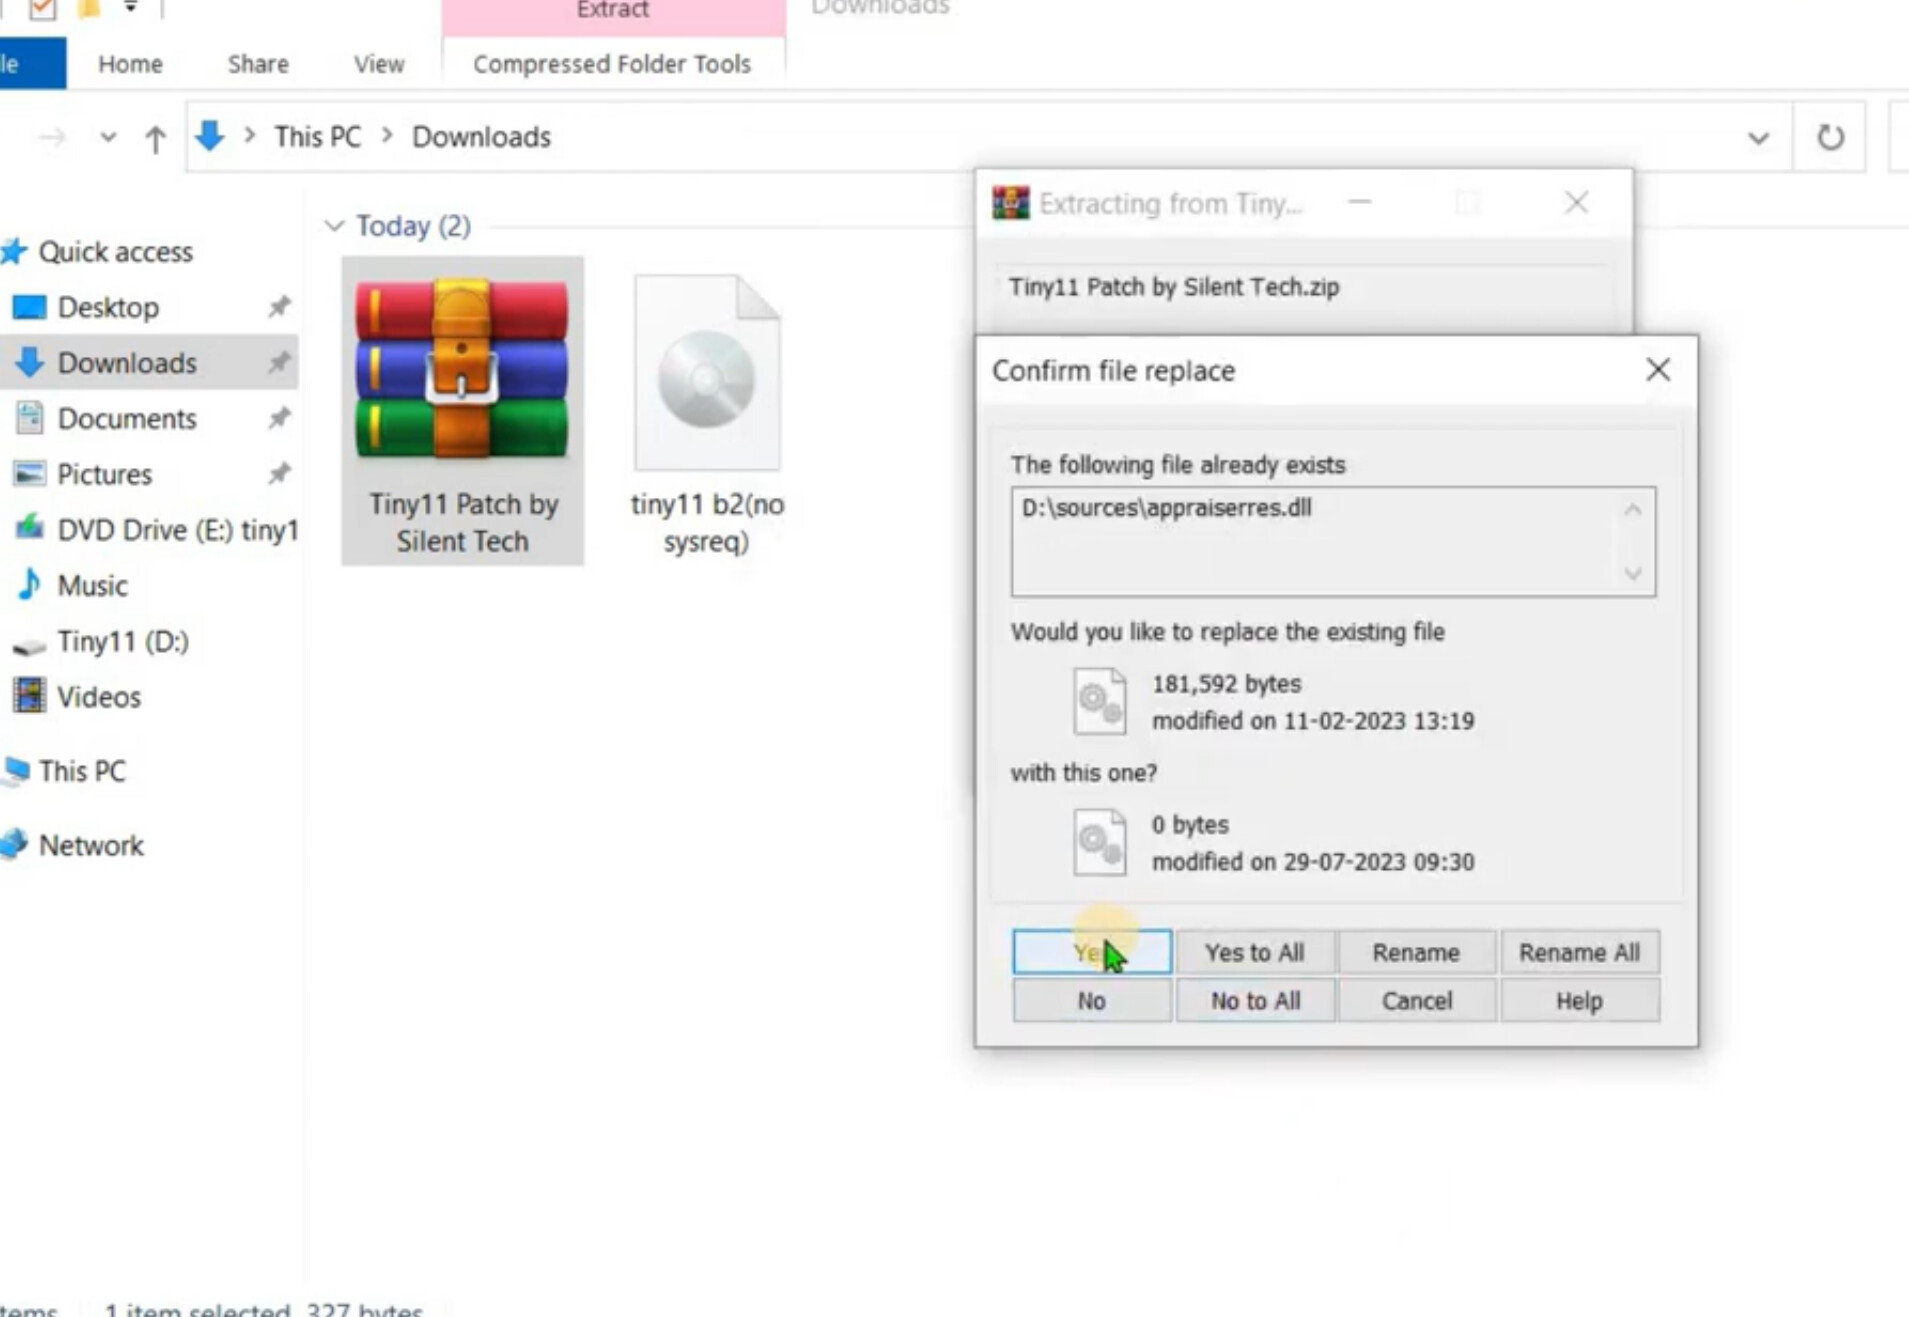
Task: Click the D:\sources\appraiserres.dll path field
Action: coord(1333,542)
